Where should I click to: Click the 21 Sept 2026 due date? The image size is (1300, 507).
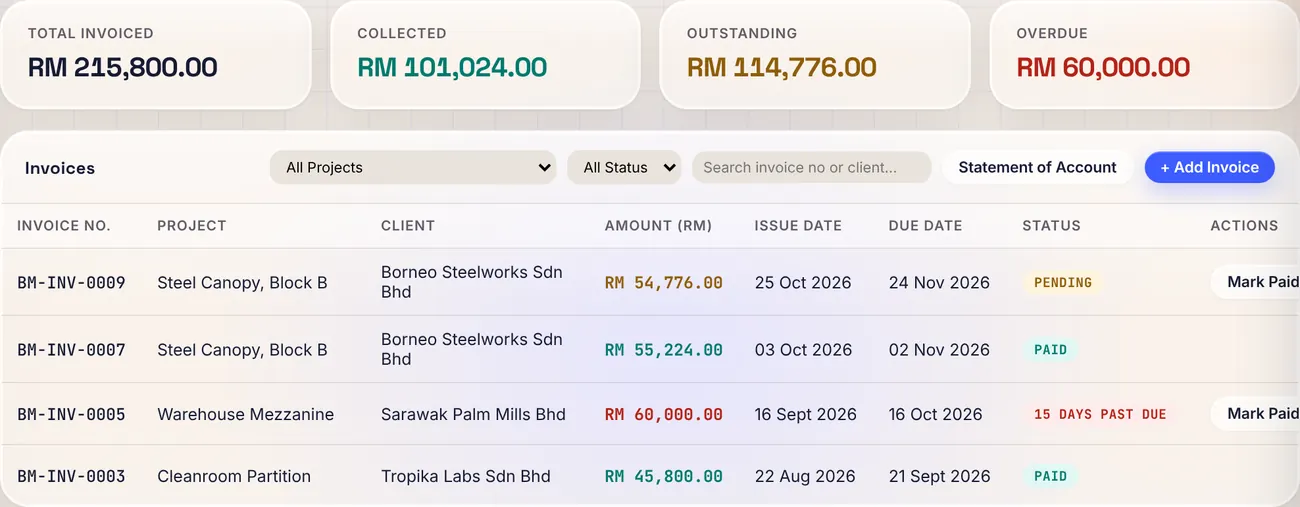click(940, 476)
